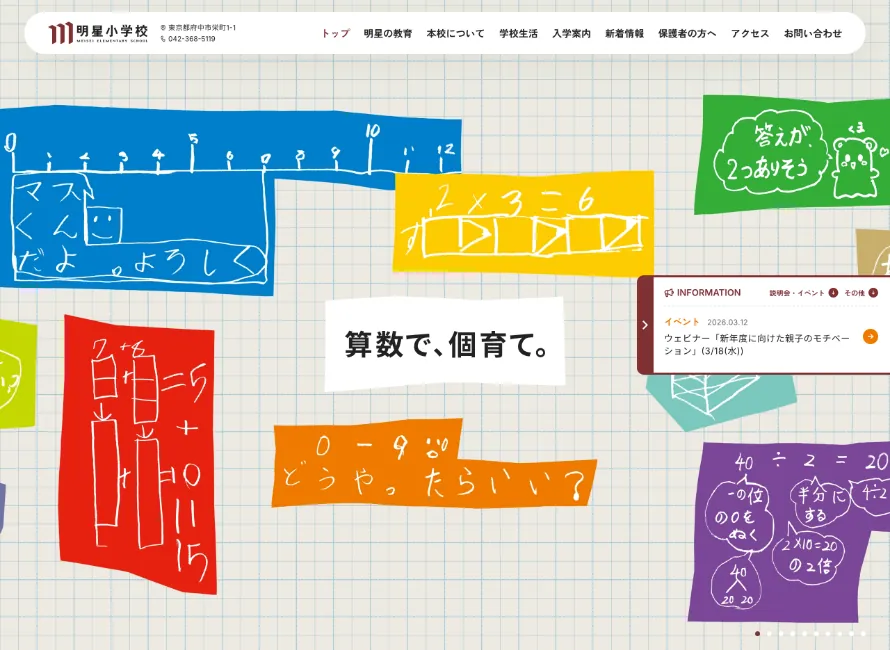
Task: Go to the 入学案内 page
Action: [x=571, y=33]
